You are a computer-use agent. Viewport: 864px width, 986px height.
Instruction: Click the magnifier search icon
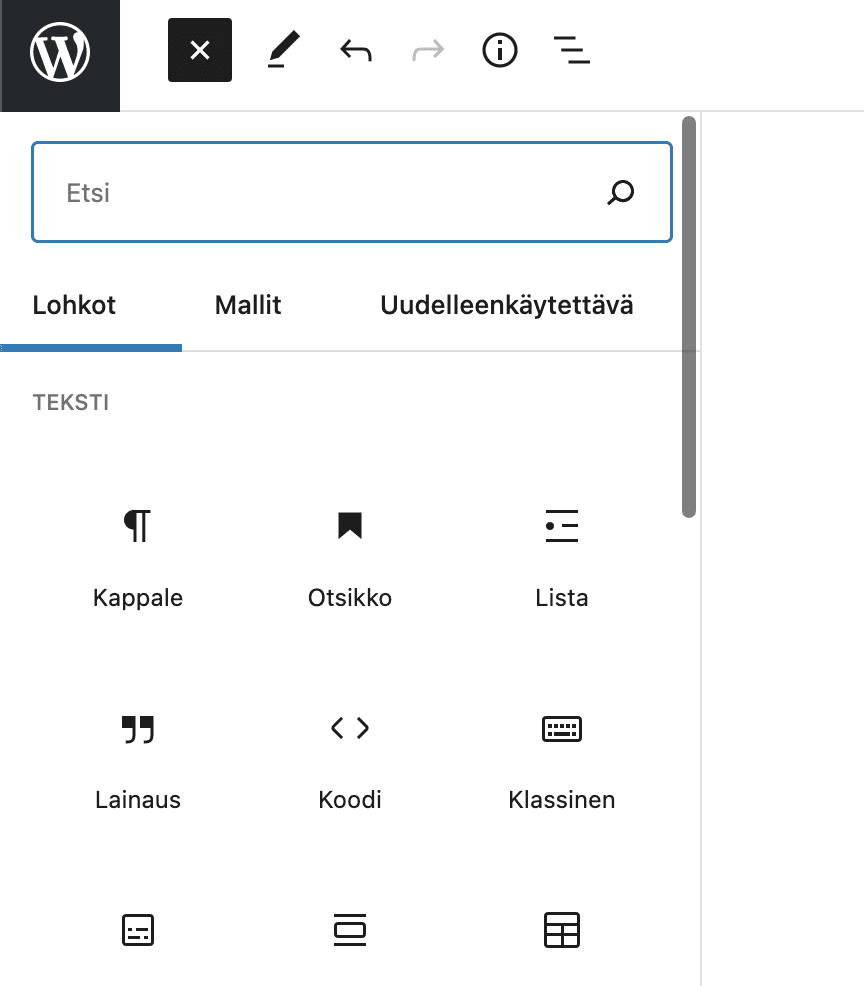pyautogui.click(x=621, y=192)
